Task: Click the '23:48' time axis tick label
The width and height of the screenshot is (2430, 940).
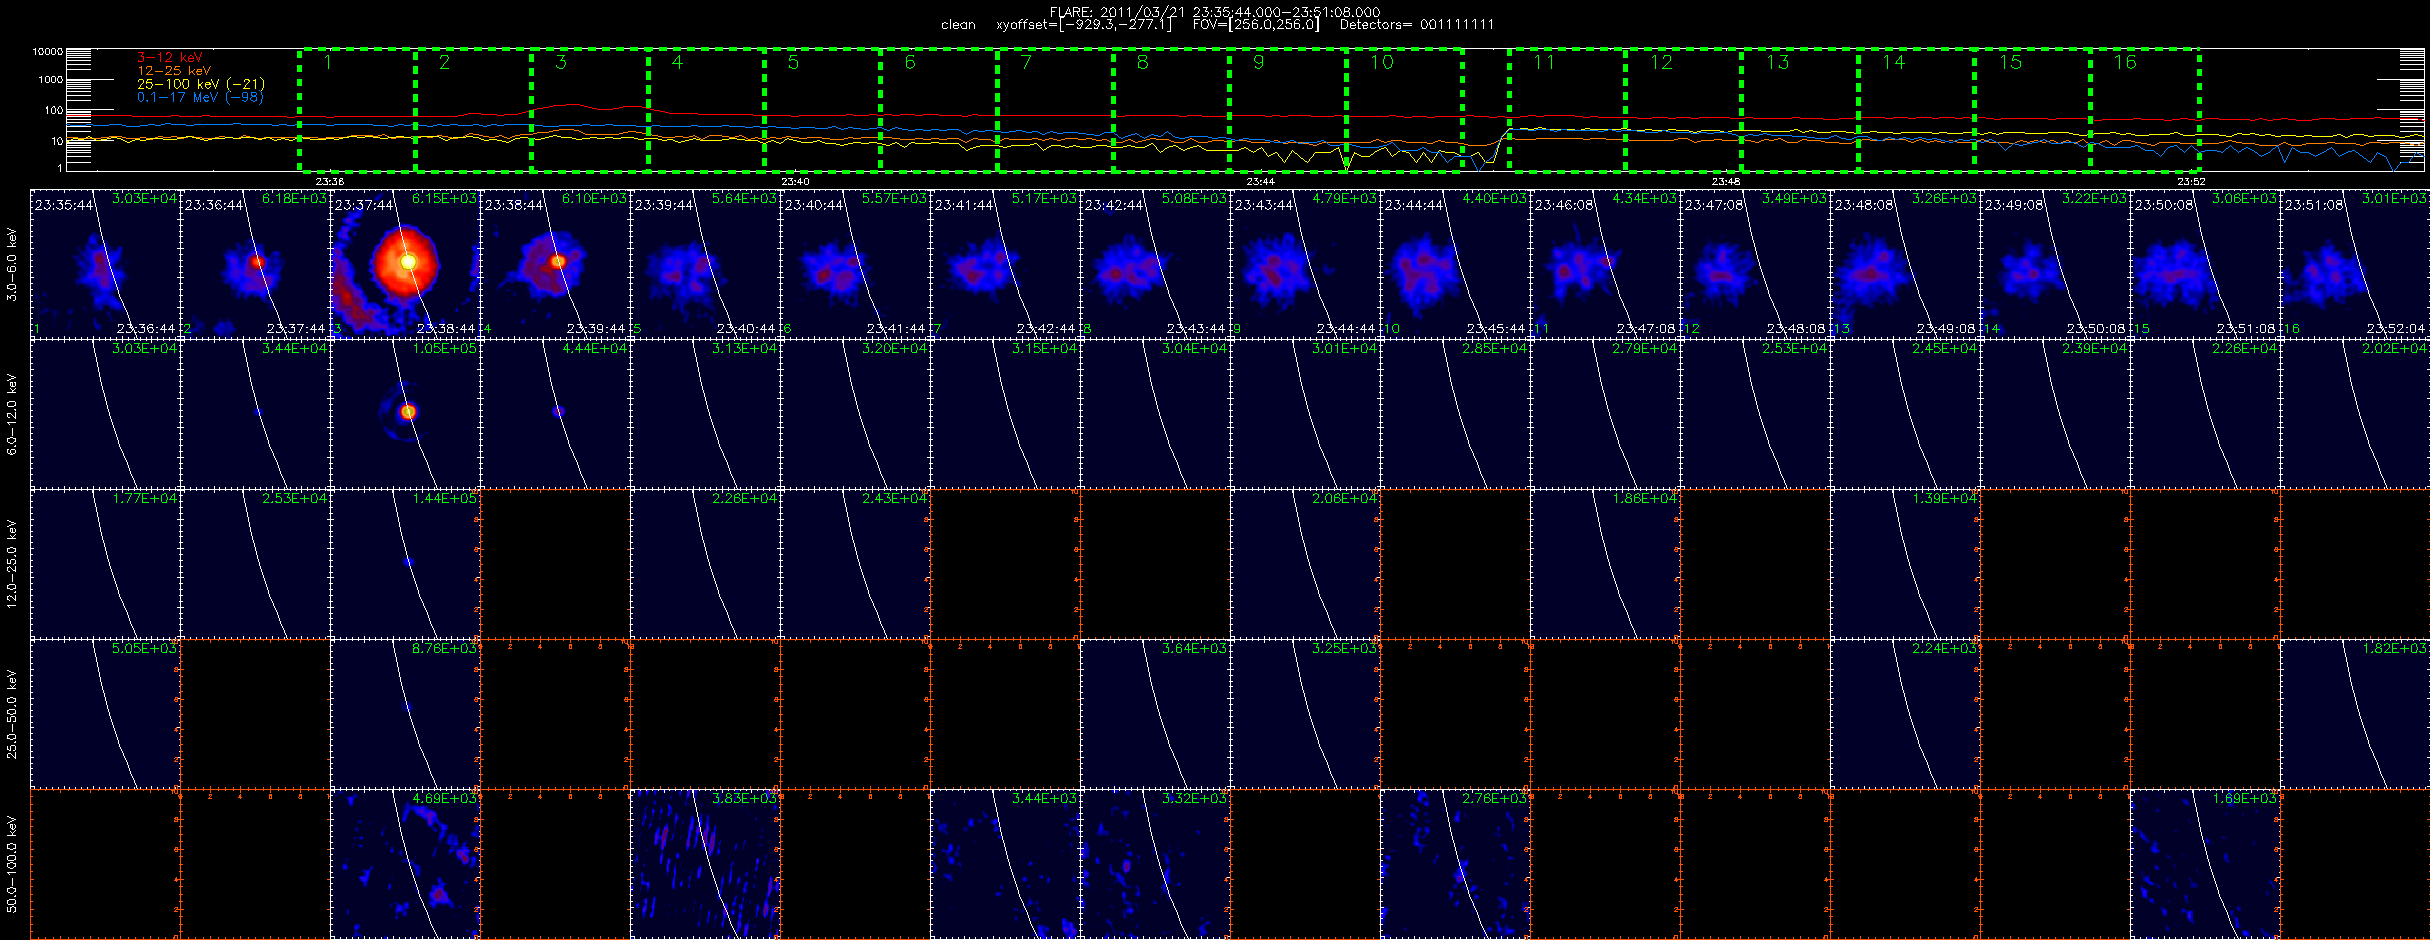Action: click(1725, 181)
